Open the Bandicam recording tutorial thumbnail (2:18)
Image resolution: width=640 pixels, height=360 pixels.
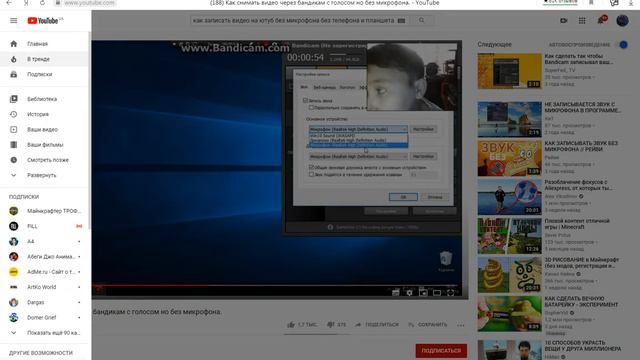[x=509, y=71]
